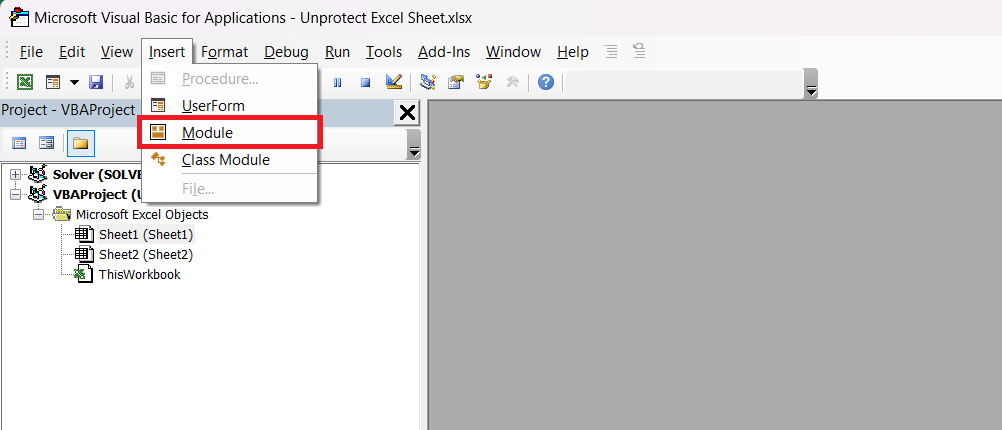Open the Run menu
The width and height of the screenshot is (1002, 430).
pyautogui.click(x=337, y=52)
